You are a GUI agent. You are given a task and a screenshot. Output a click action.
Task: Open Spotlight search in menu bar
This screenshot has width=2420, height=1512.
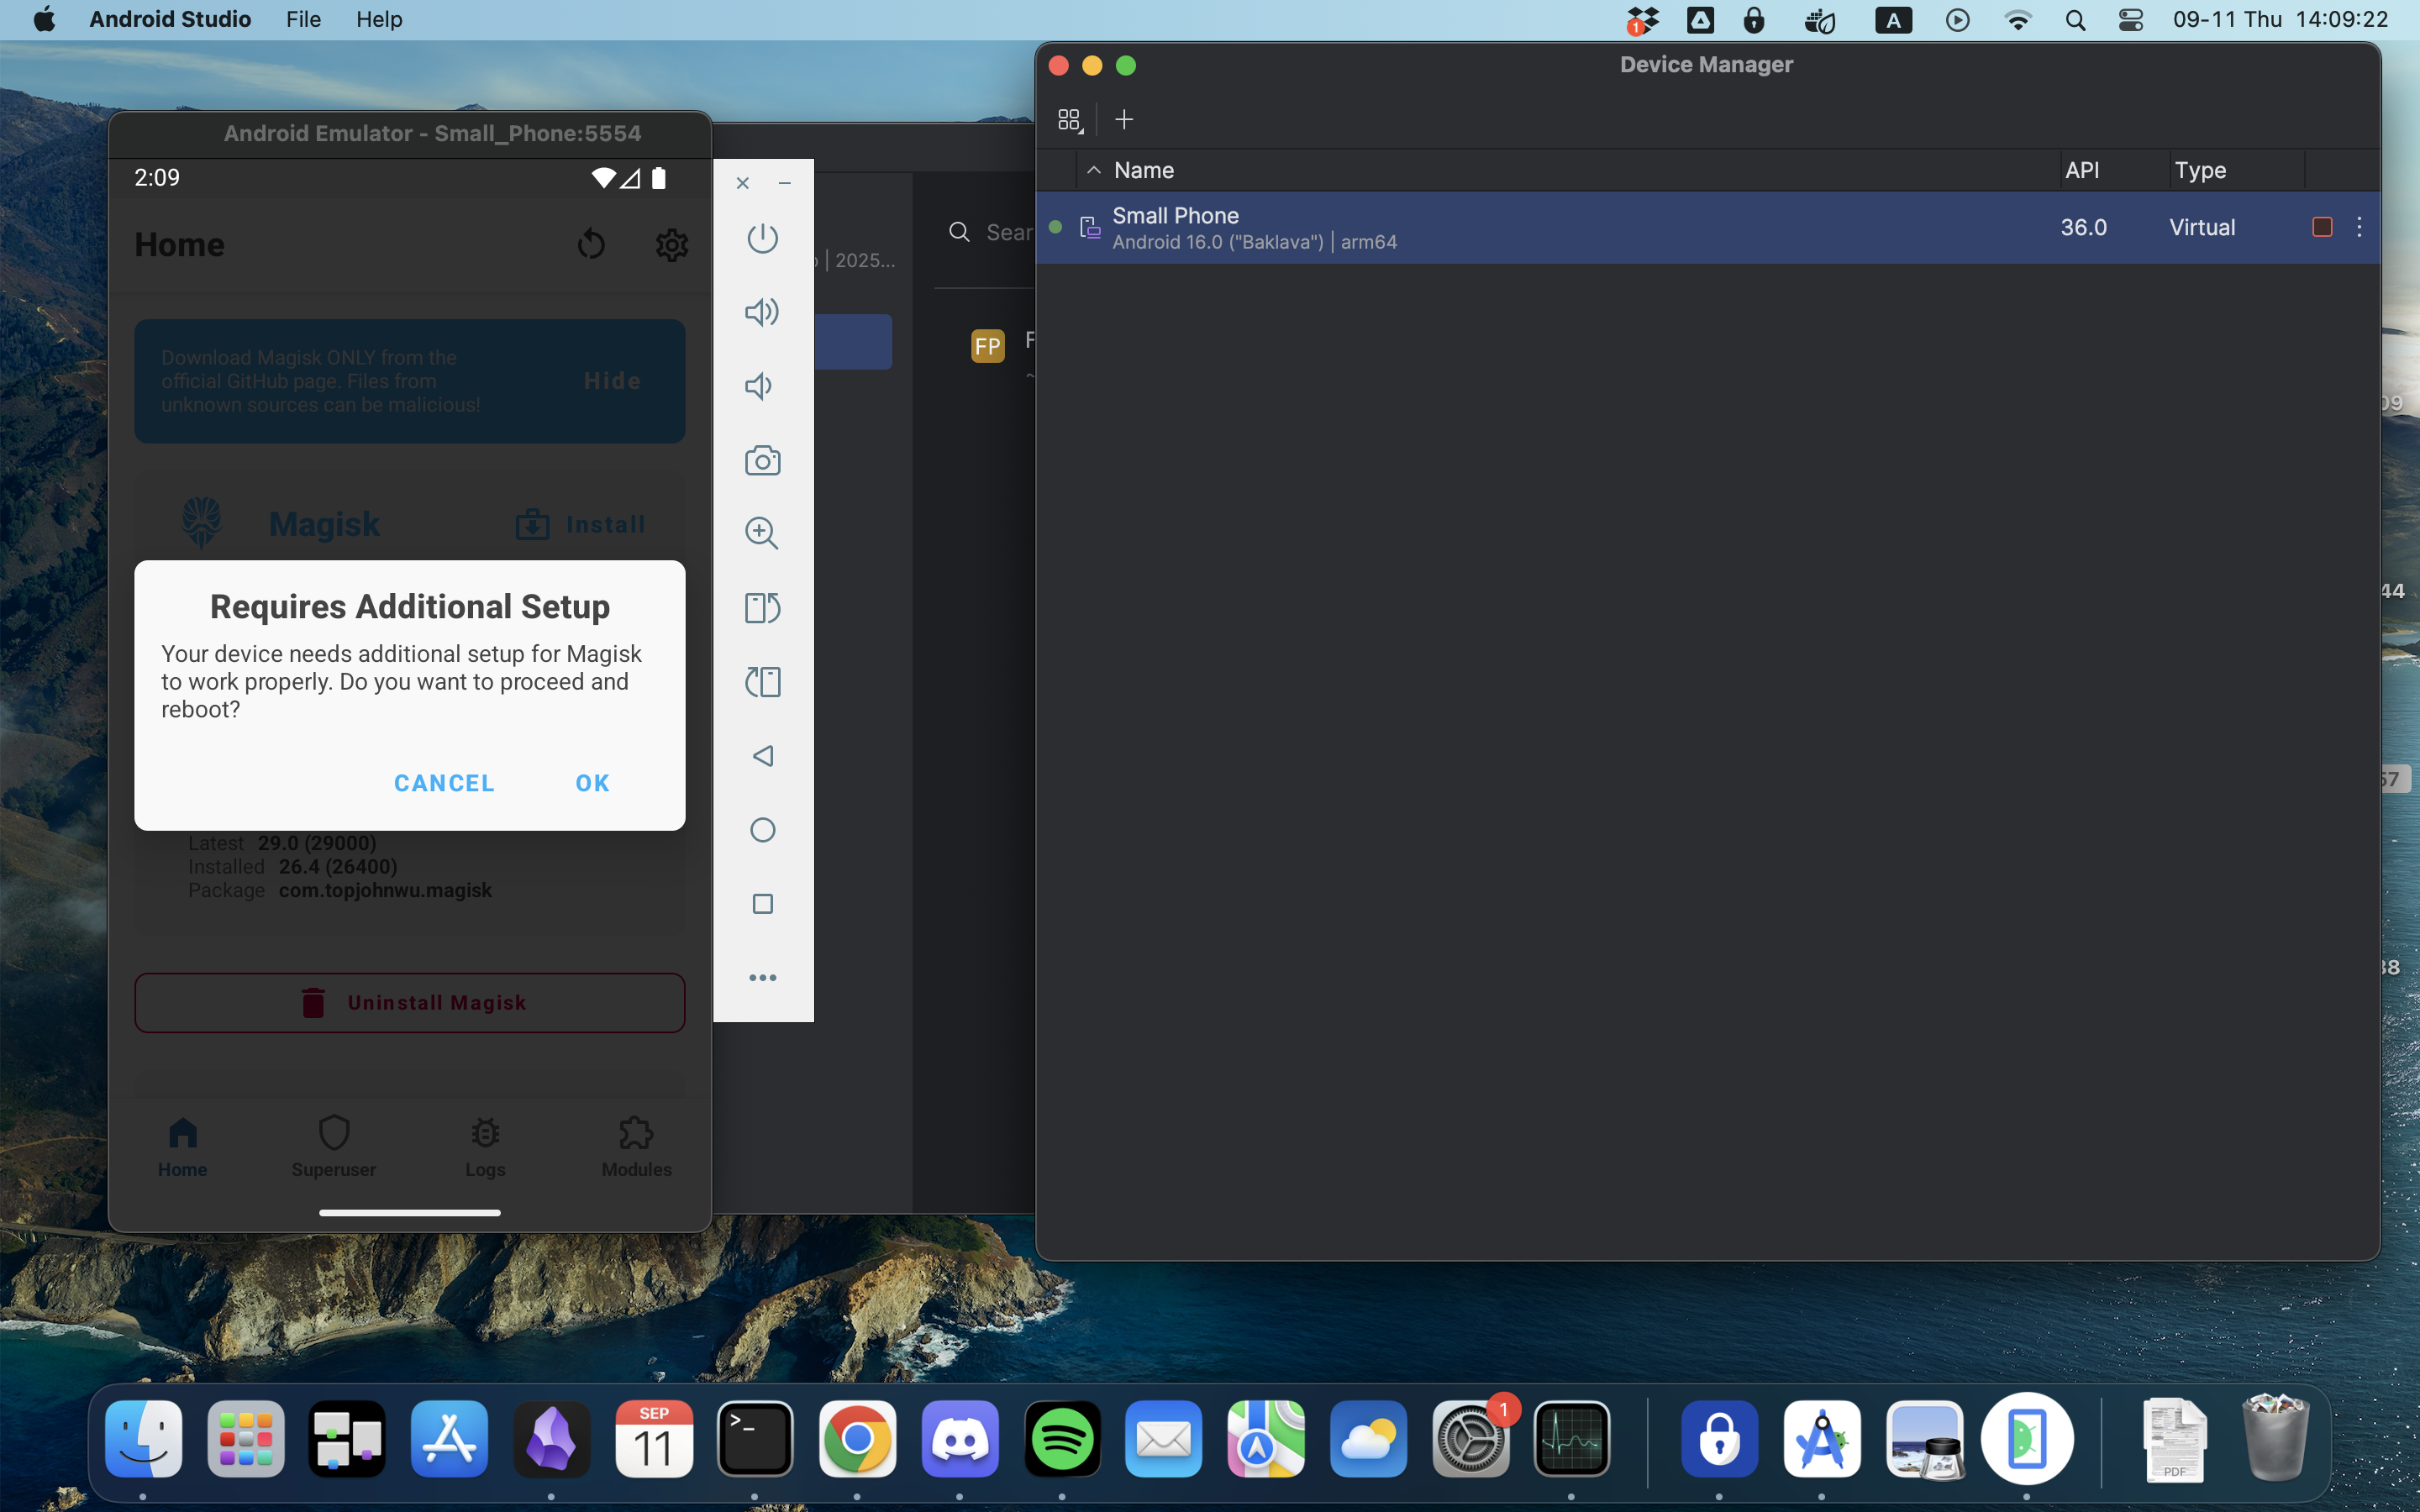coord(2075,20)
